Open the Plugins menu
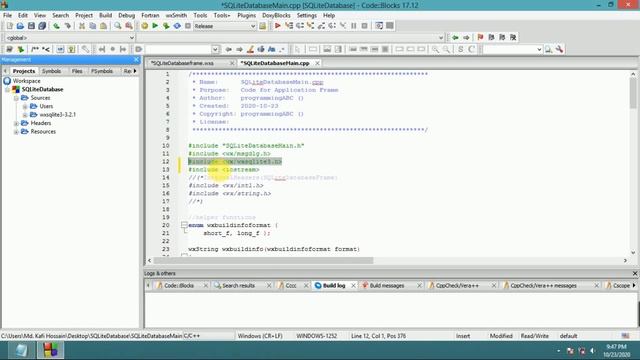The width and height of the screenshot is (640, 360). coord(247,15)
